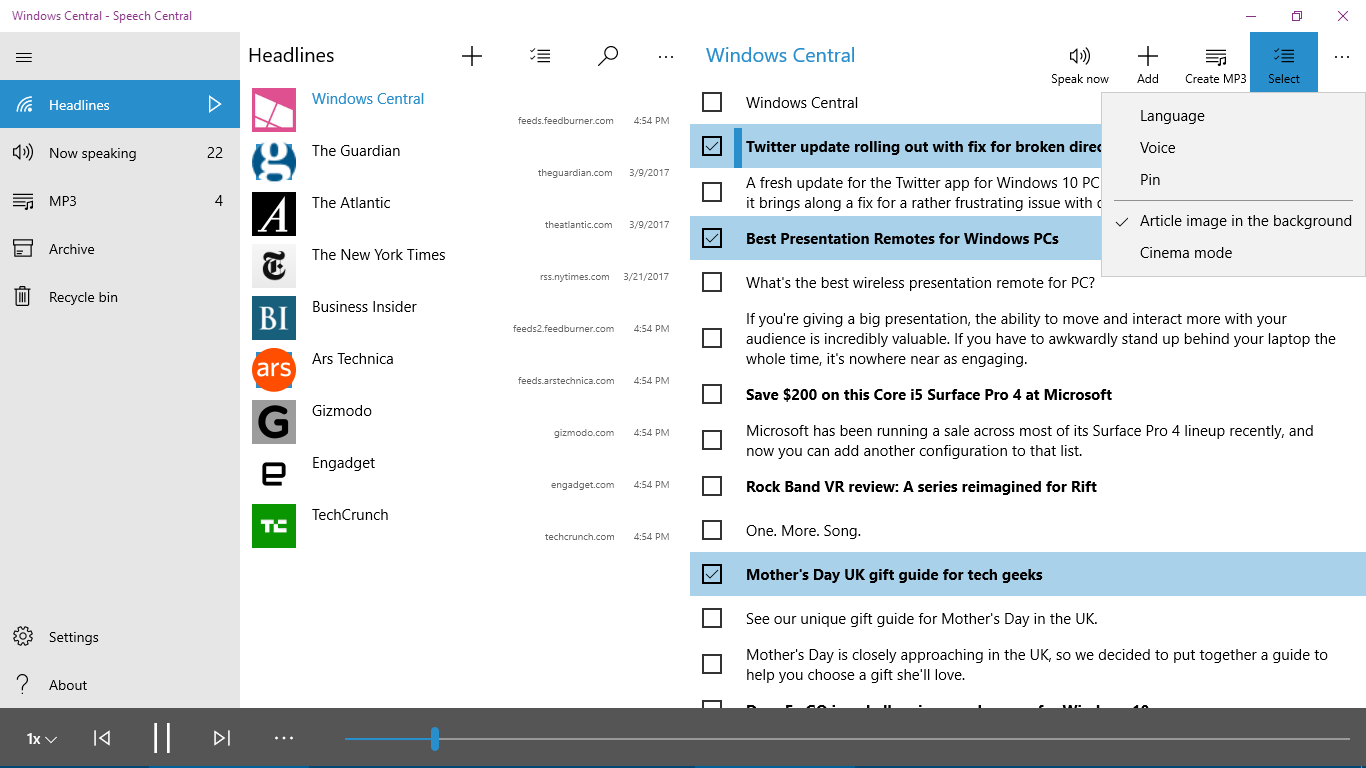Toggle the Select mode button

(x=1284, y=62)
